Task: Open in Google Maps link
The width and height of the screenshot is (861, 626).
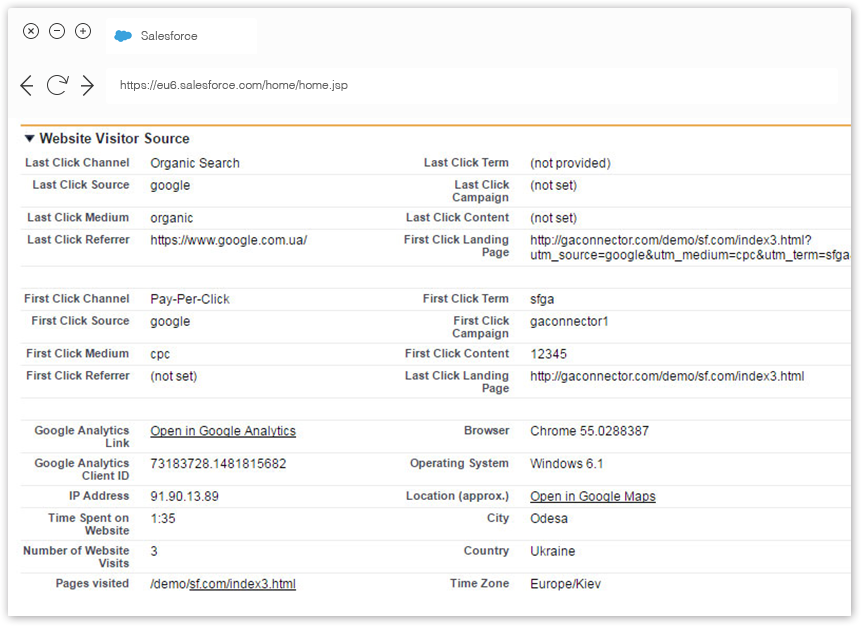Action: [x=592, y=496]
